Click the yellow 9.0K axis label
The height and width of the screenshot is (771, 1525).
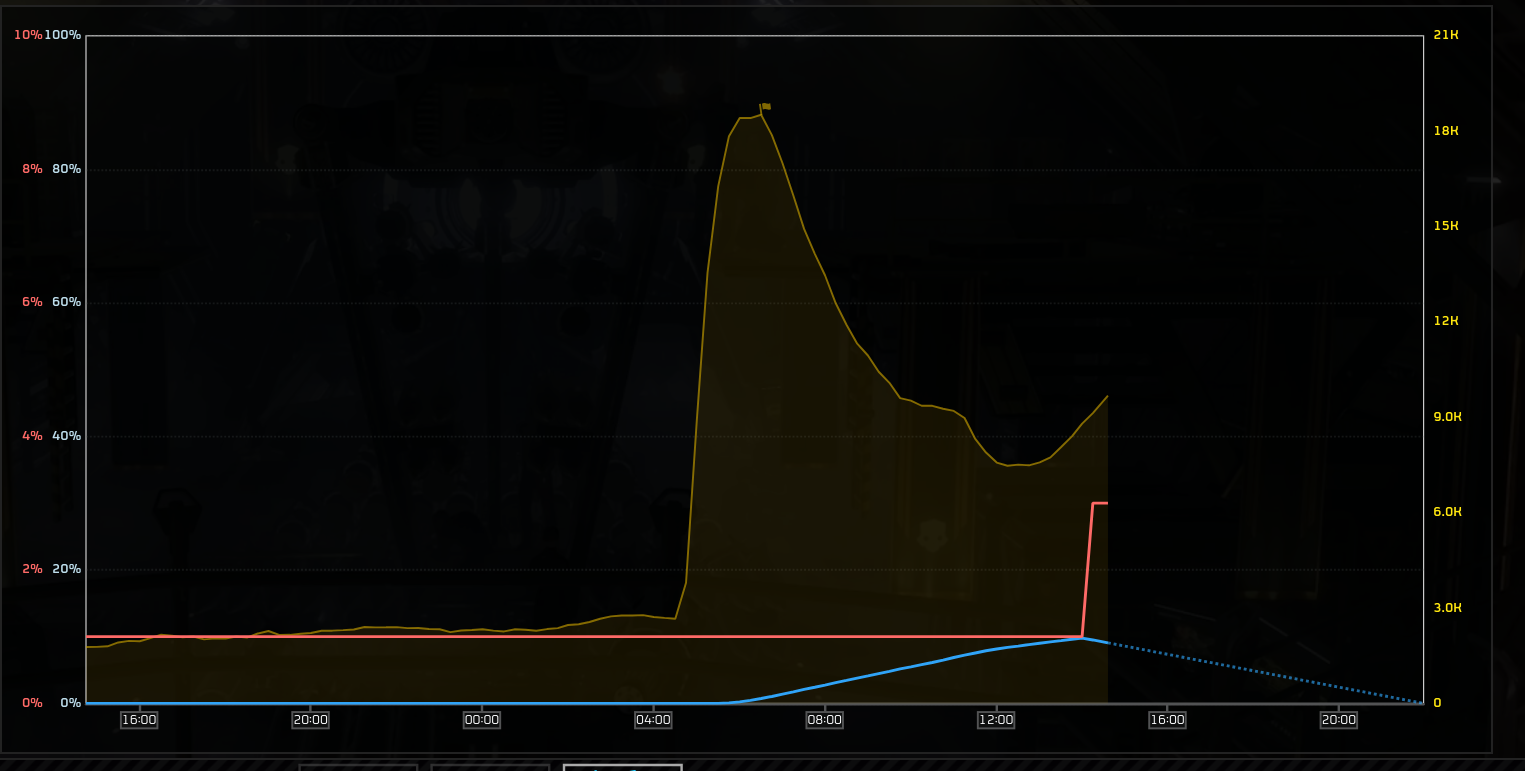pyautogui.click(x=1448, y=417)
